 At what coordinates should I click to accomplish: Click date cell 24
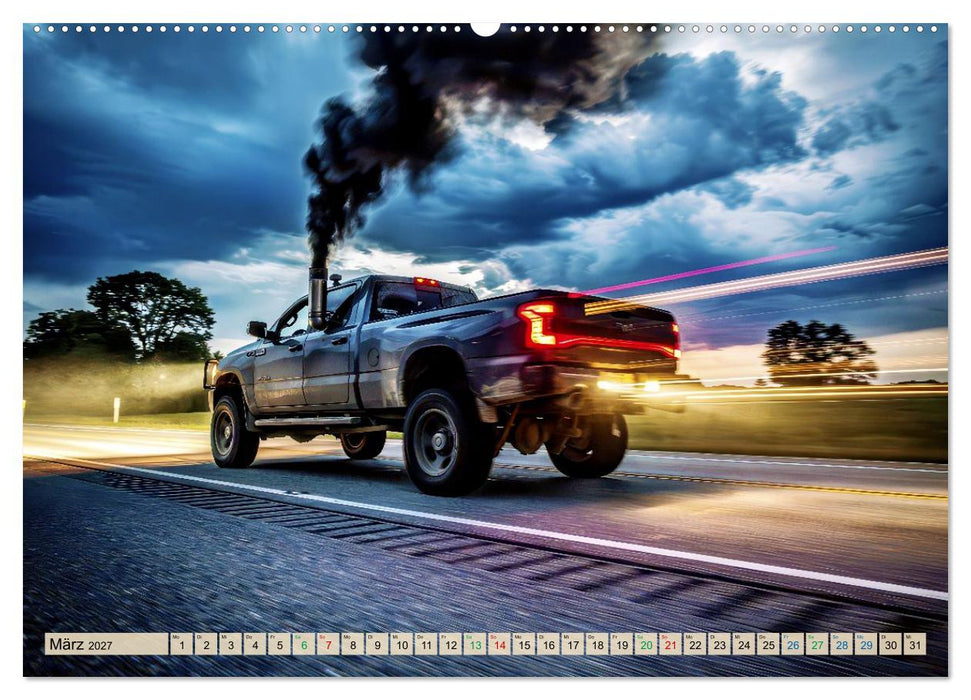[744, 644]
